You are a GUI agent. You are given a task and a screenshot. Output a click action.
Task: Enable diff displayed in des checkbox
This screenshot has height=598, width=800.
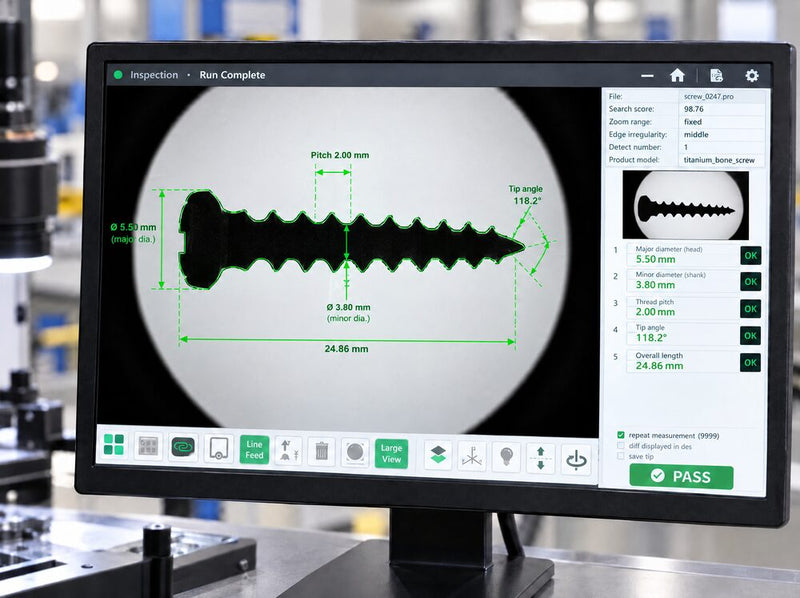click(621, 445)
